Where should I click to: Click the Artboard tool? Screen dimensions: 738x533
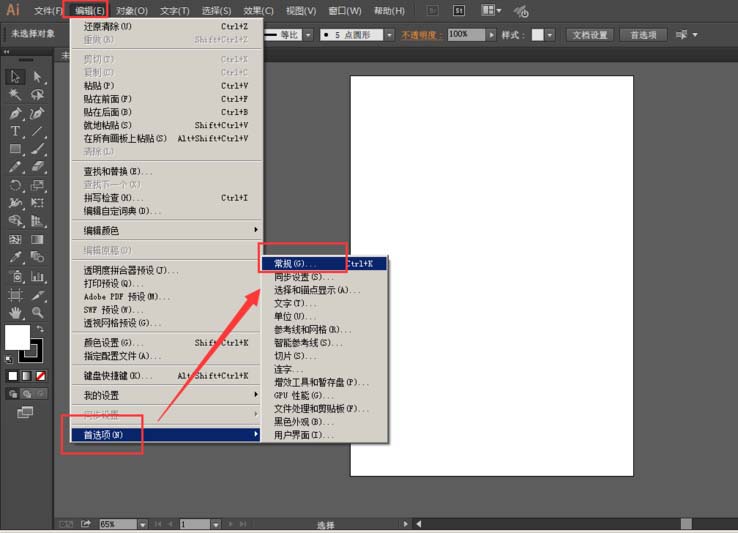pos(16,295)
